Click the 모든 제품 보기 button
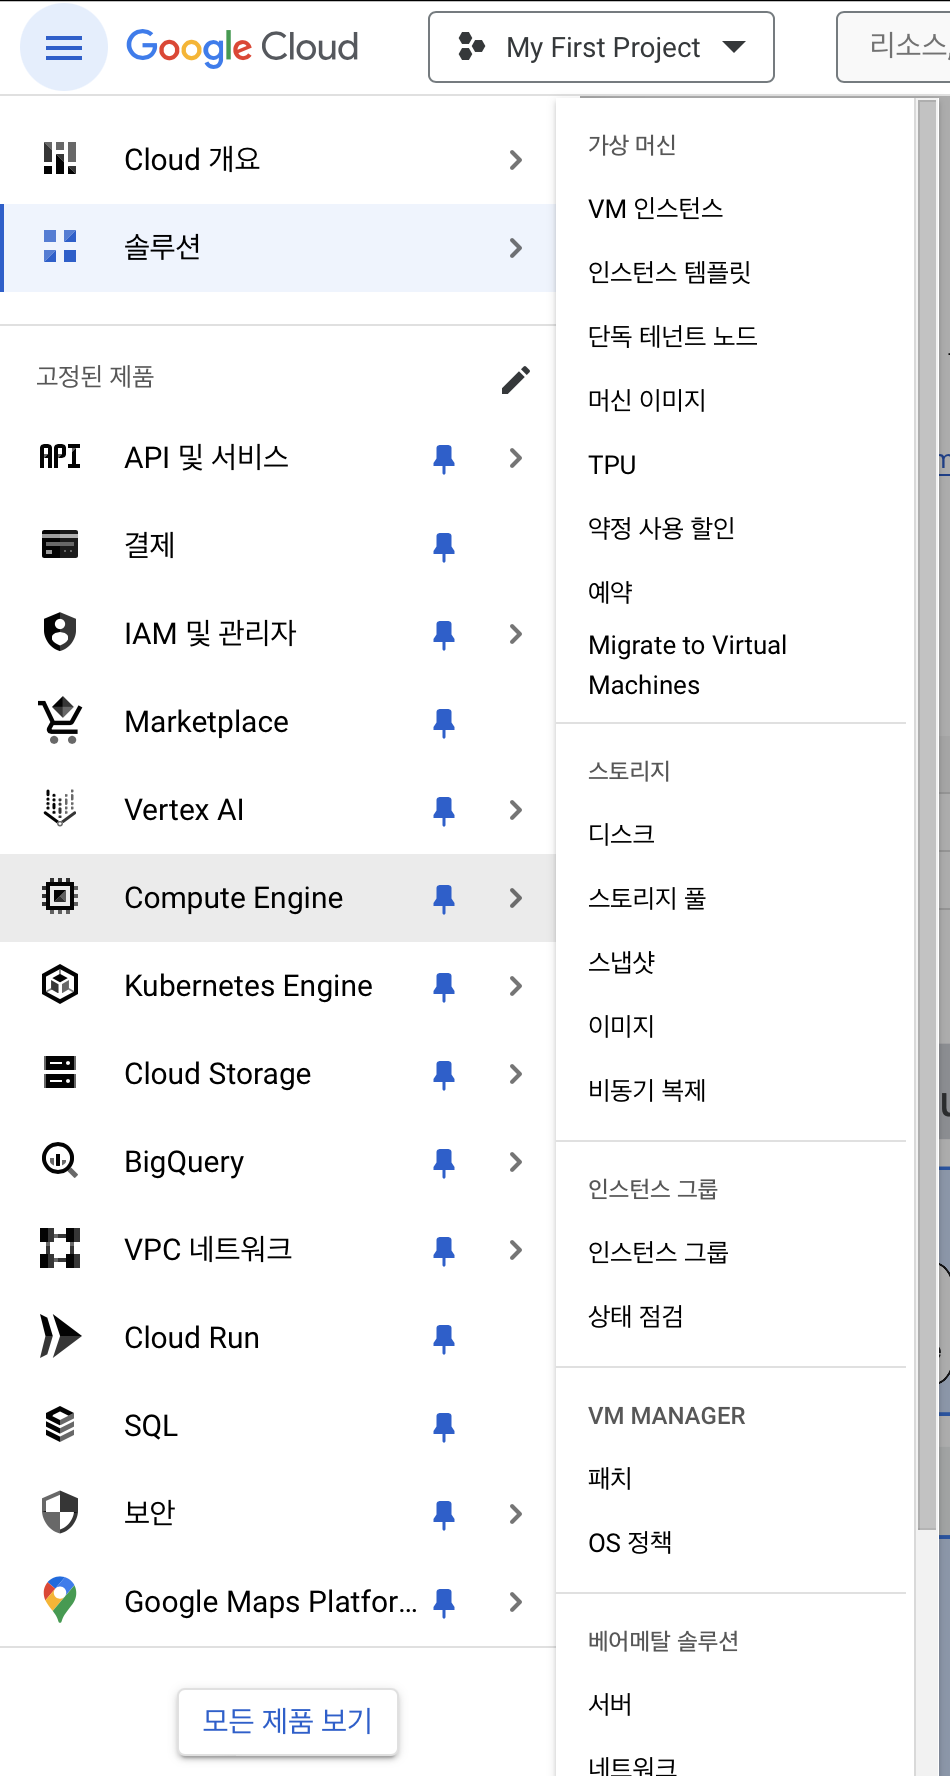Viewport: 950px width, 1776px height. [288, 1721]
